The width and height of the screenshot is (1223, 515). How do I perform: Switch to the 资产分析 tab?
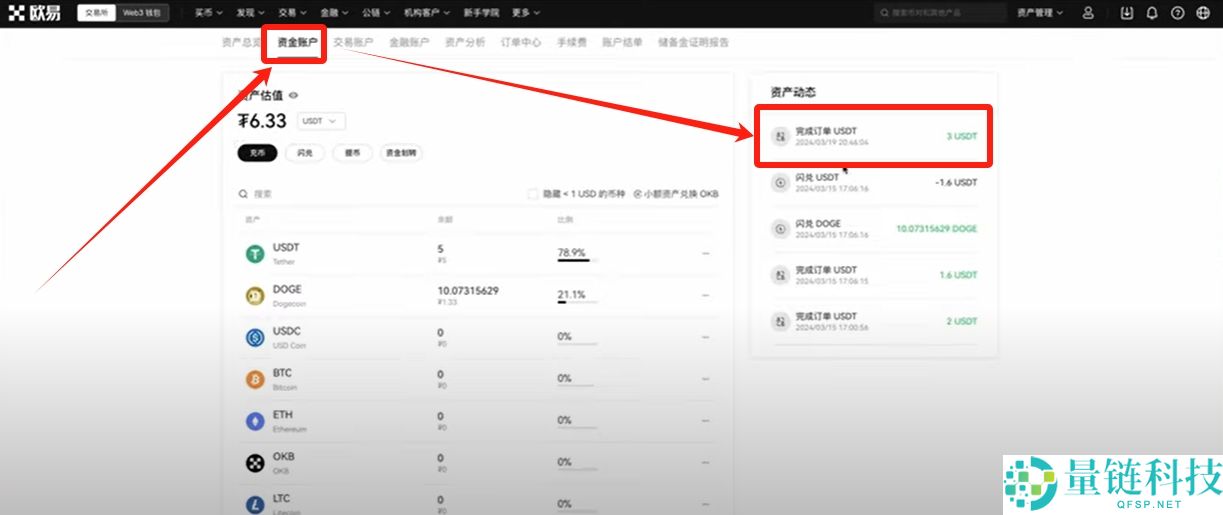(x=465, y=43)
